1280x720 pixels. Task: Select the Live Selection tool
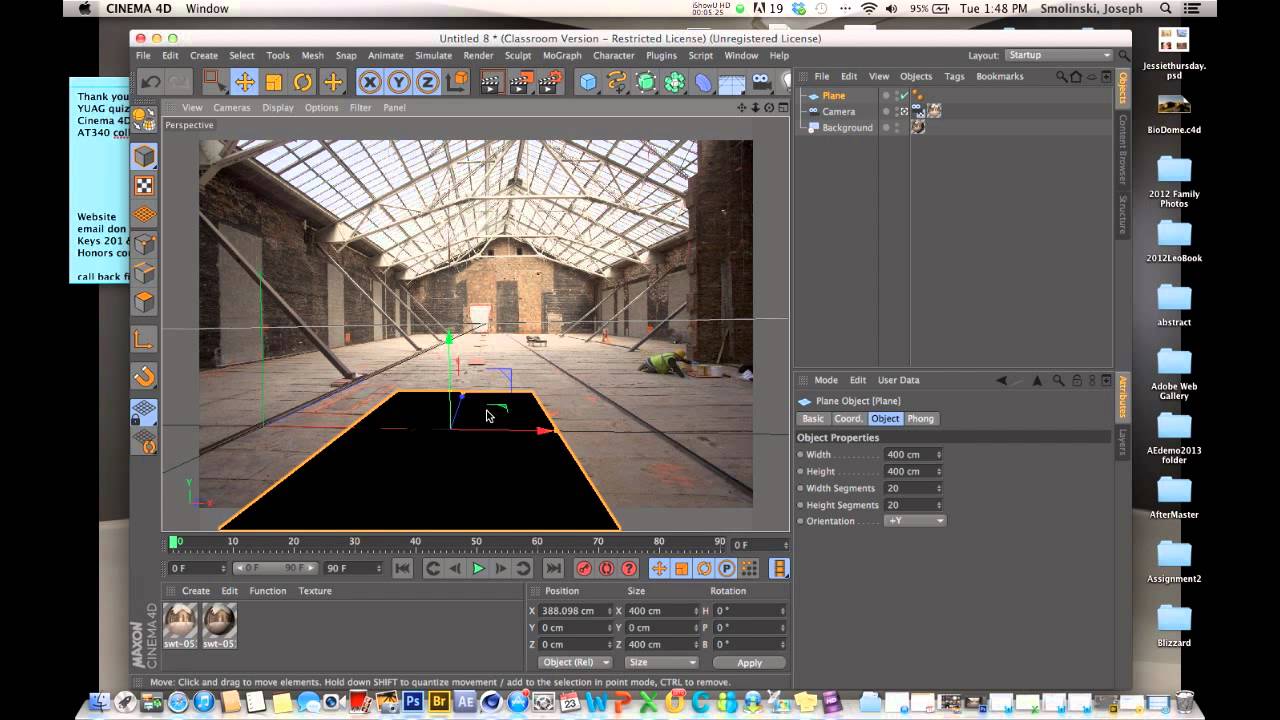pos(215,82)
